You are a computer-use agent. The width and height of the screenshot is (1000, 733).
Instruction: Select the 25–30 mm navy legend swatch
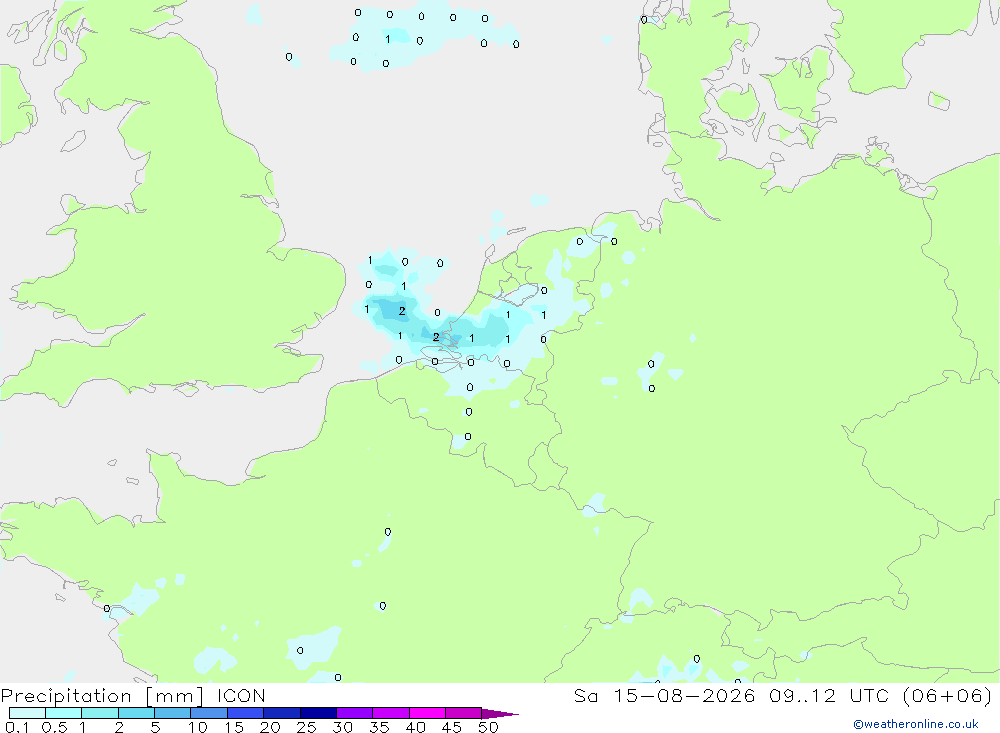click(318, 713)
